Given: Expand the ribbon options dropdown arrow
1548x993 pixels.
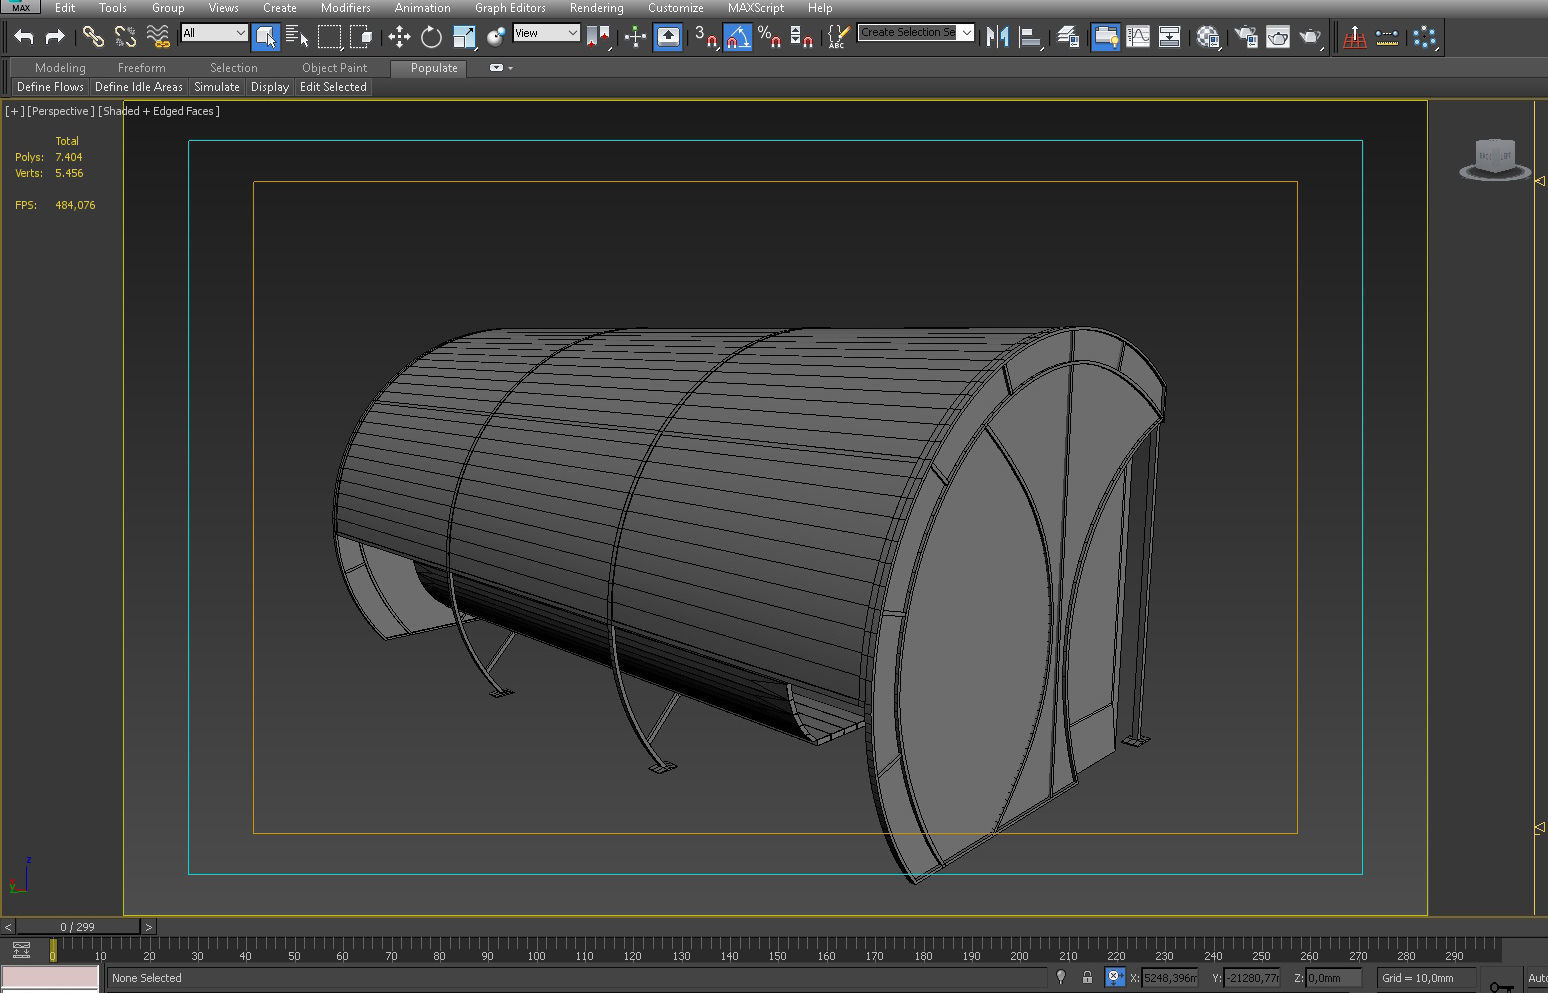Looking at the screenshot, I should (510, 68).
